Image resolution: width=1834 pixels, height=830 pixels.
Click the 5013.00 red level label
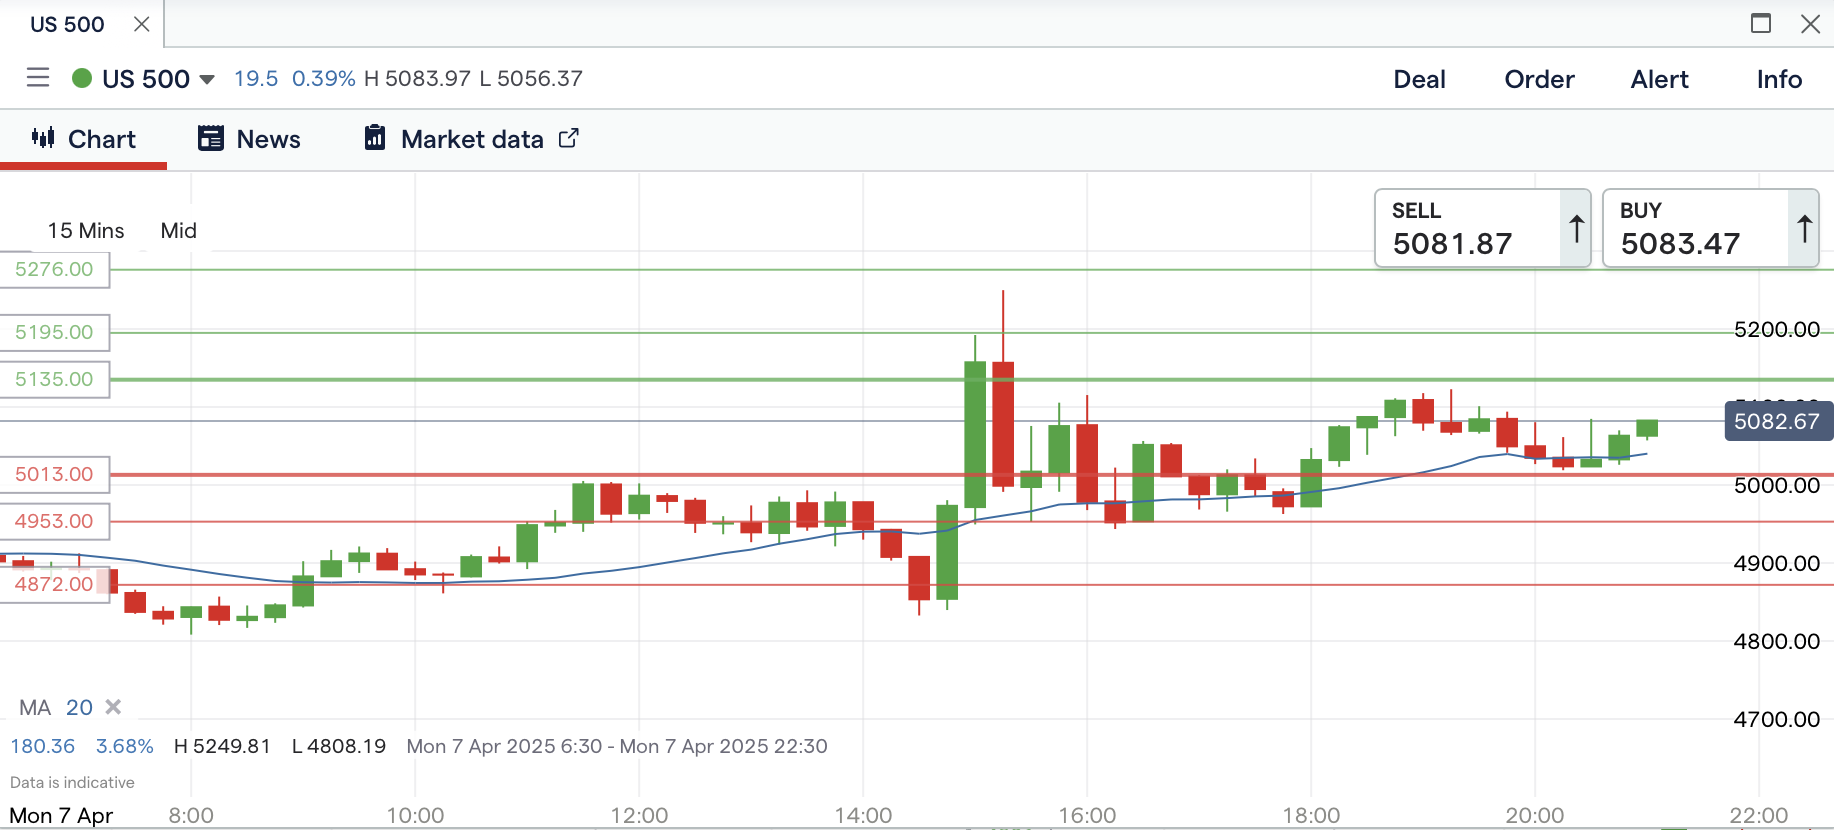[54, 474]
